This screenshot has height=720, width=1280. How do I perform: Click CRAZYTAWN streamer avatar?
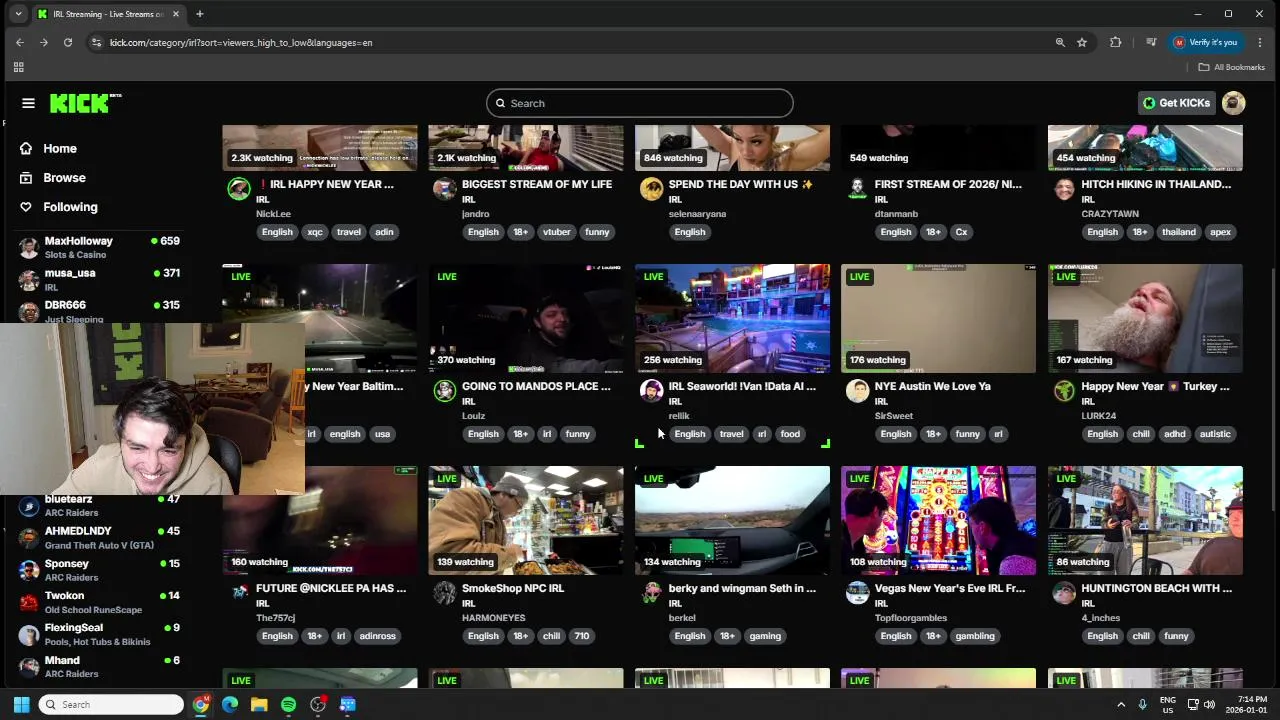point(1064,188)
